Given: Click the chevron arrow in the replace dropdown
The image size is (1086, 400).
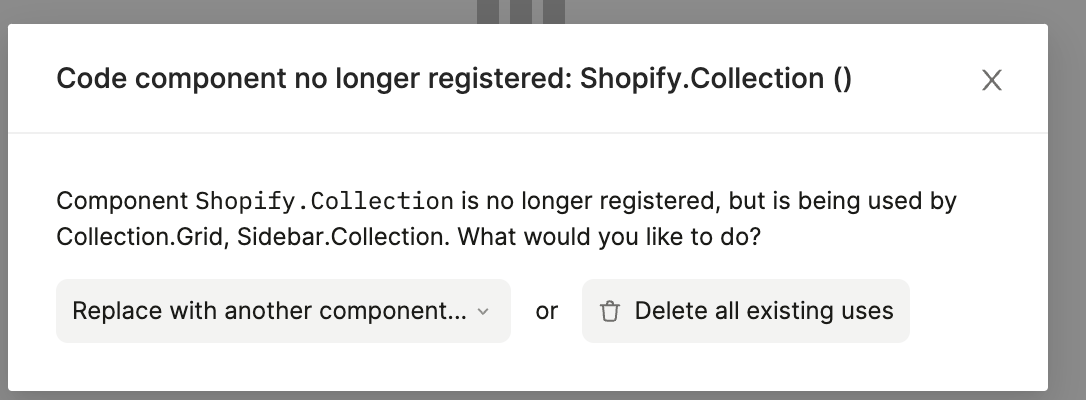Looking at the screenshot, I should [483, 311].
